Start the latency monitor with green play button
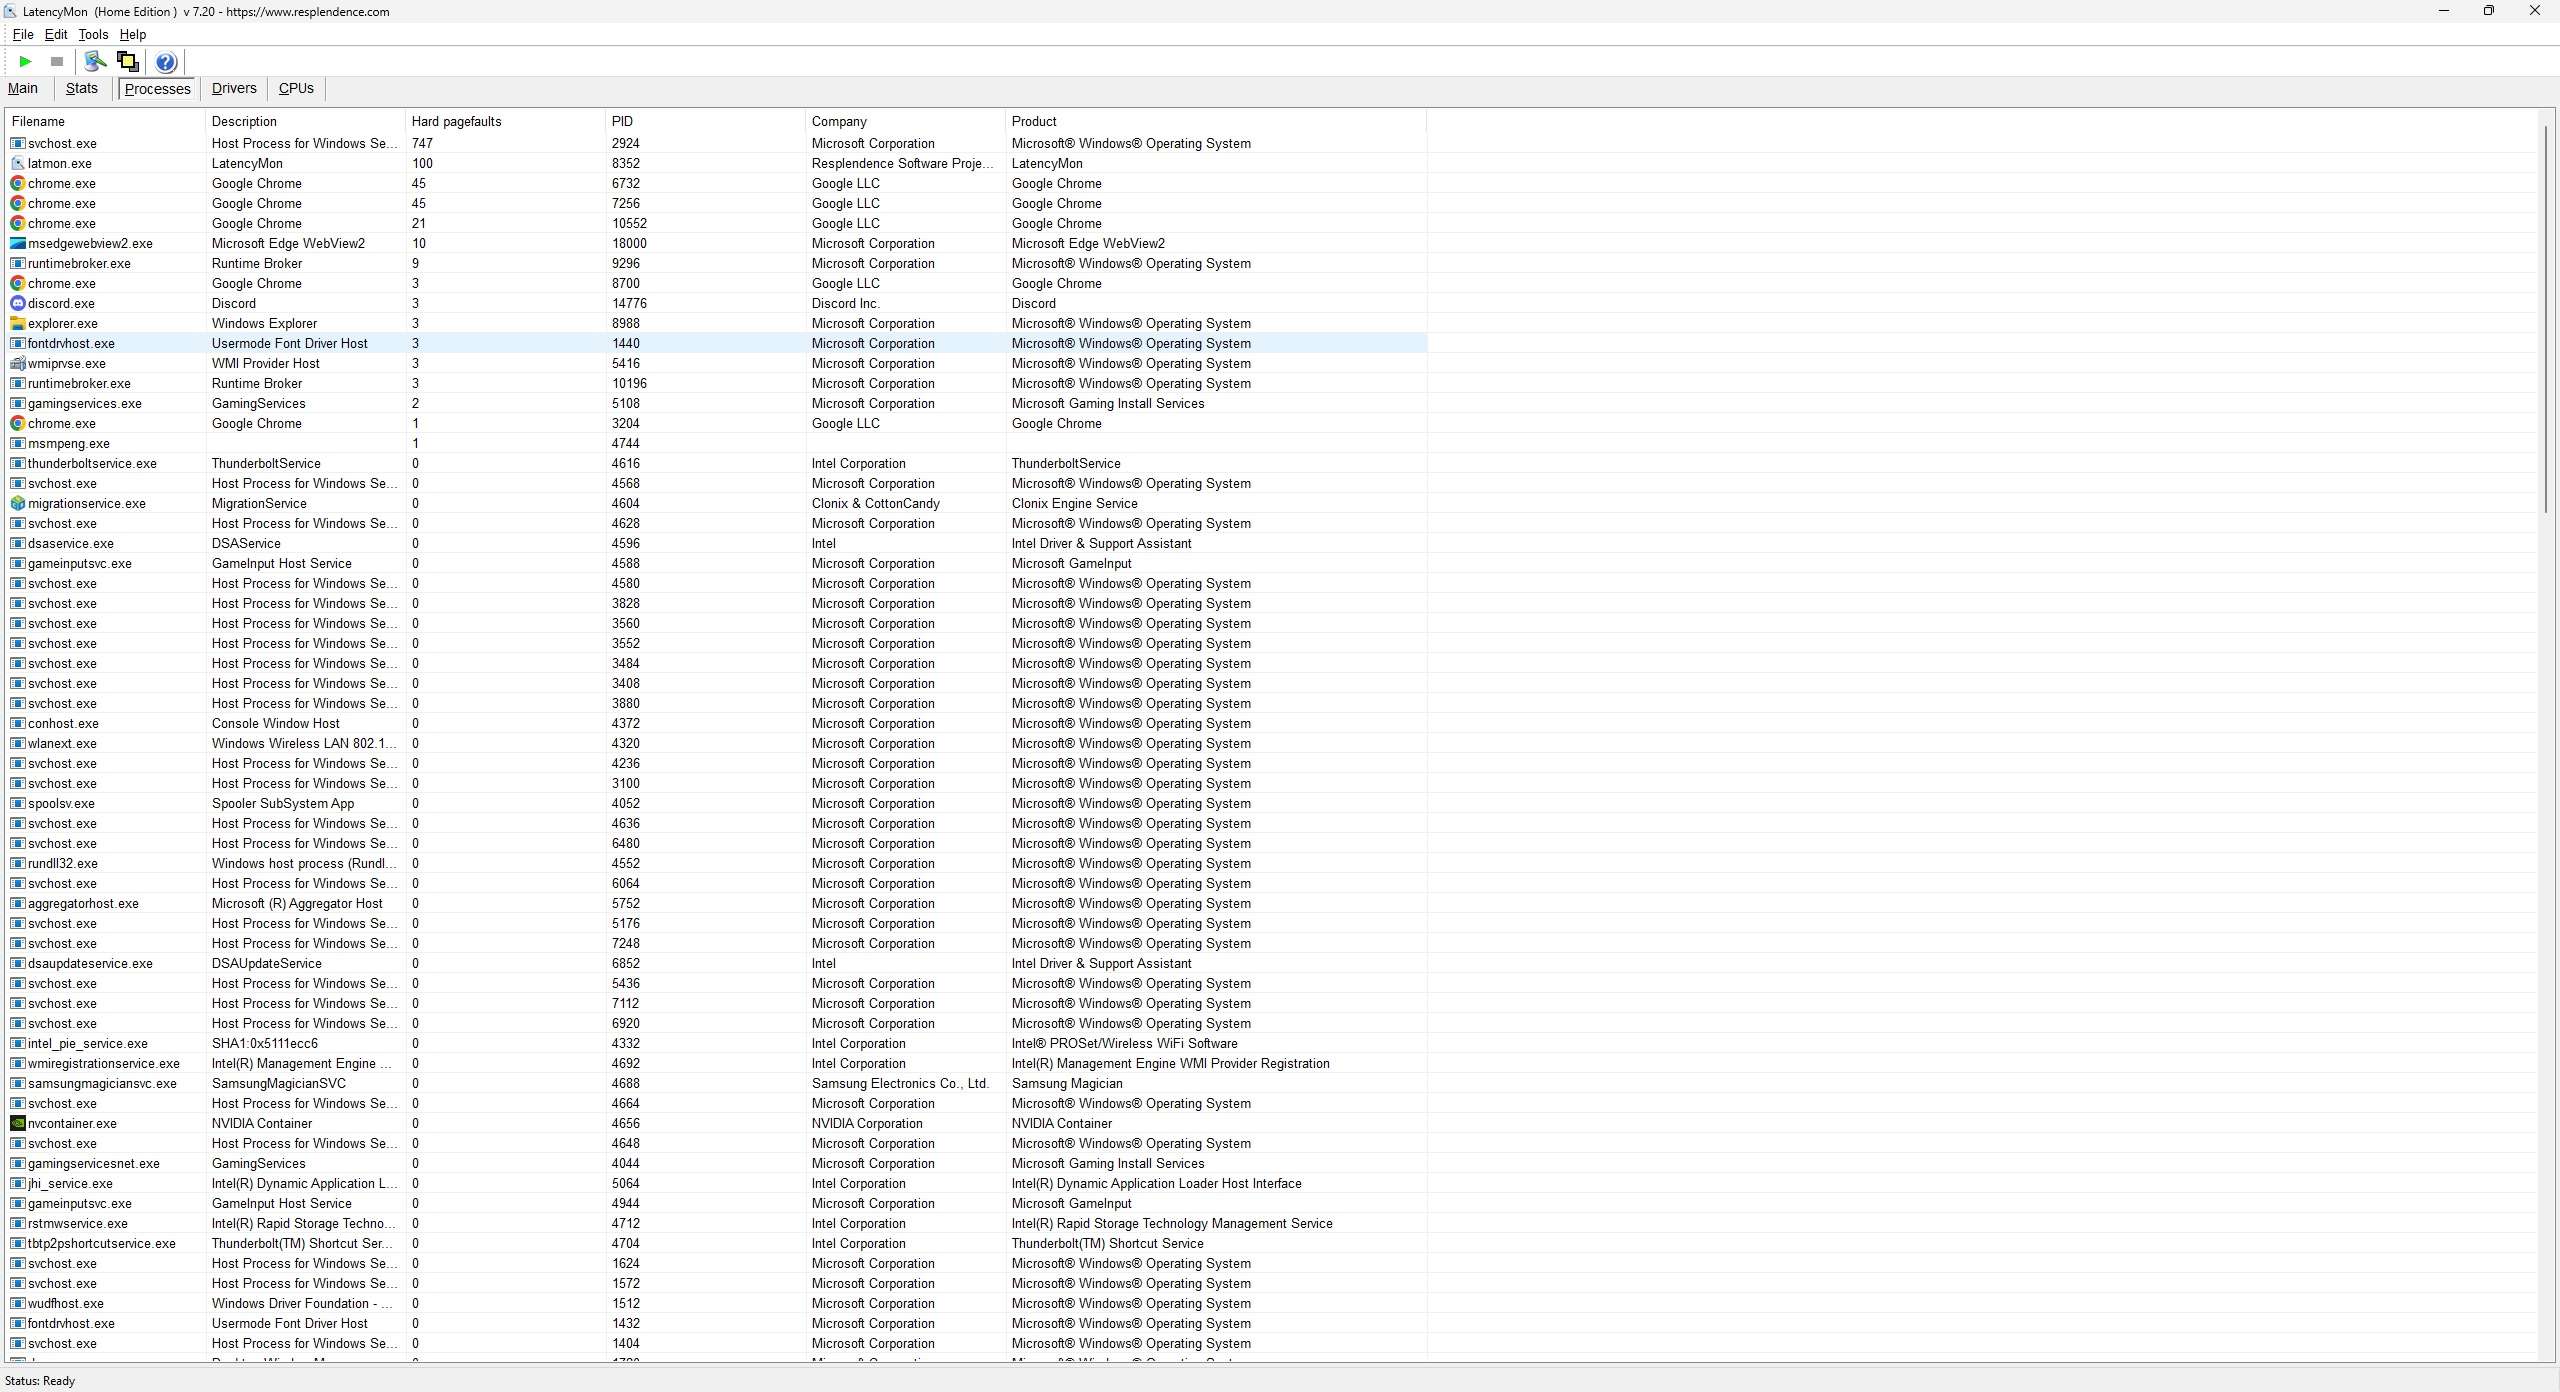Screen dimensions: 2560x1392 click(x=25, y=62)
